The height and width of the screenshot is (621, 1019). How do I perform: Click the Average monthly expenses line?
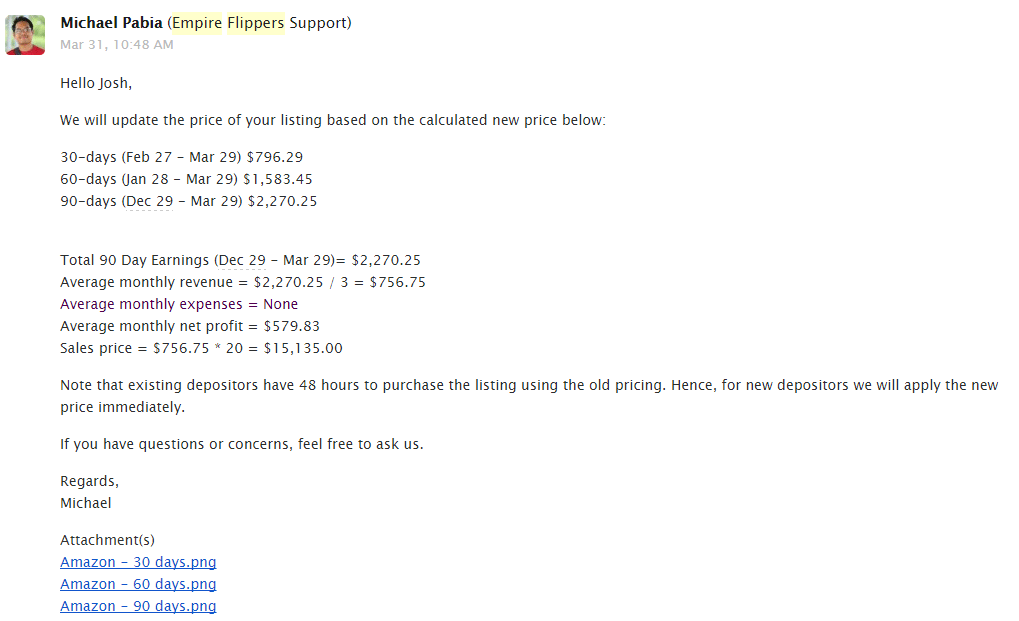pos(179,304)
